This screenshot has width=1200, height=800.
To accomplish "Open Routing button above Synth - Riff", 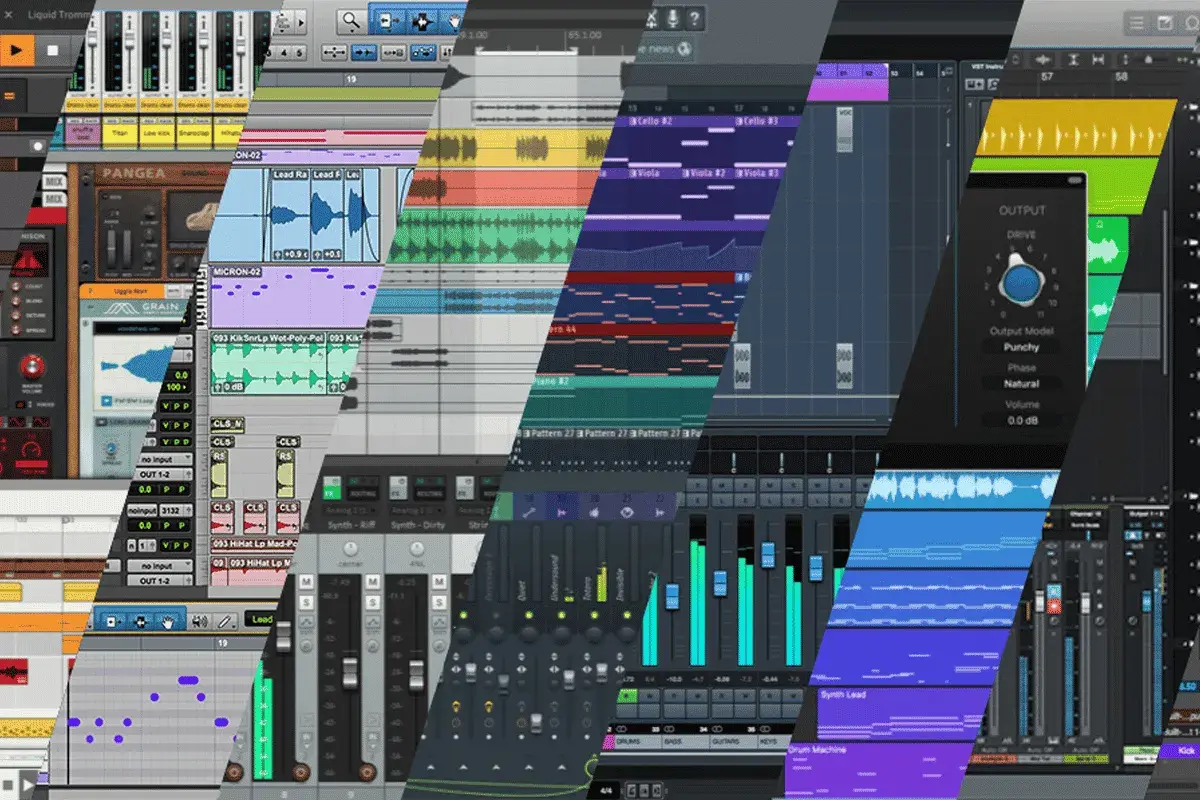I will pos(362,493).
